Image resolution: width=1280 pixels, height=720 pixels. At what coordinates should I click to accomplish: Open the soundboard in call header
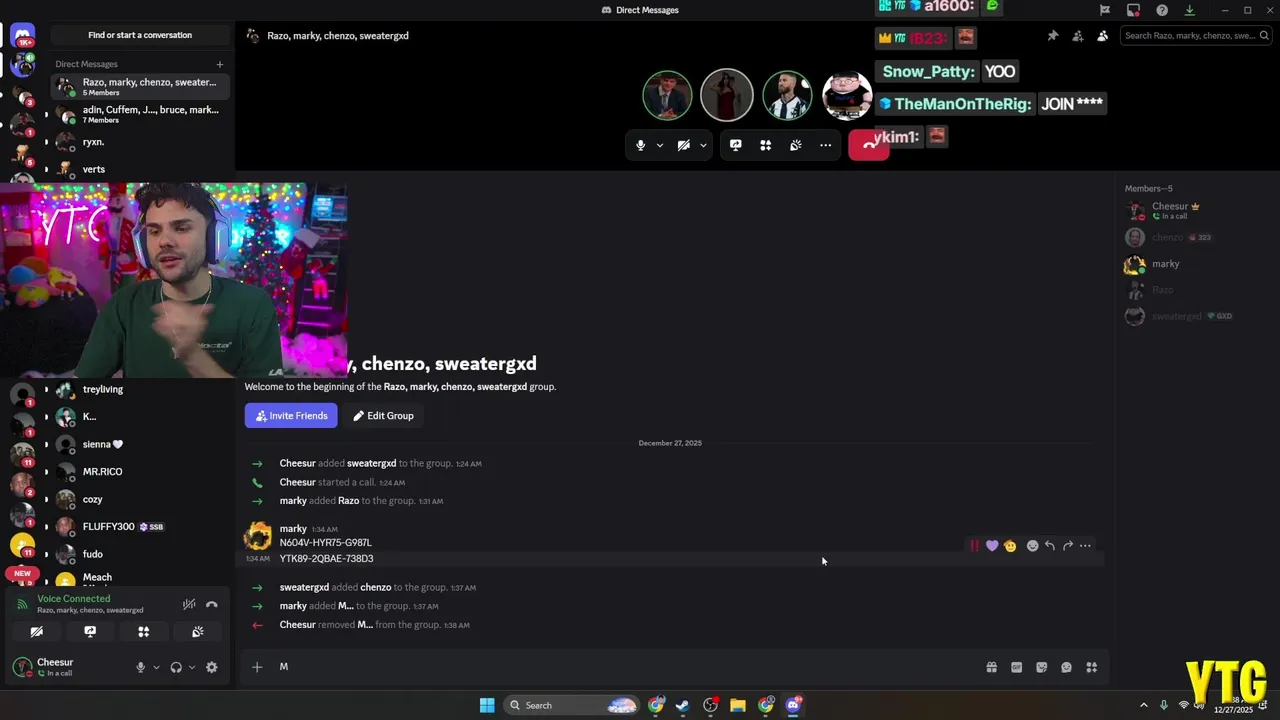coord(795,145)
